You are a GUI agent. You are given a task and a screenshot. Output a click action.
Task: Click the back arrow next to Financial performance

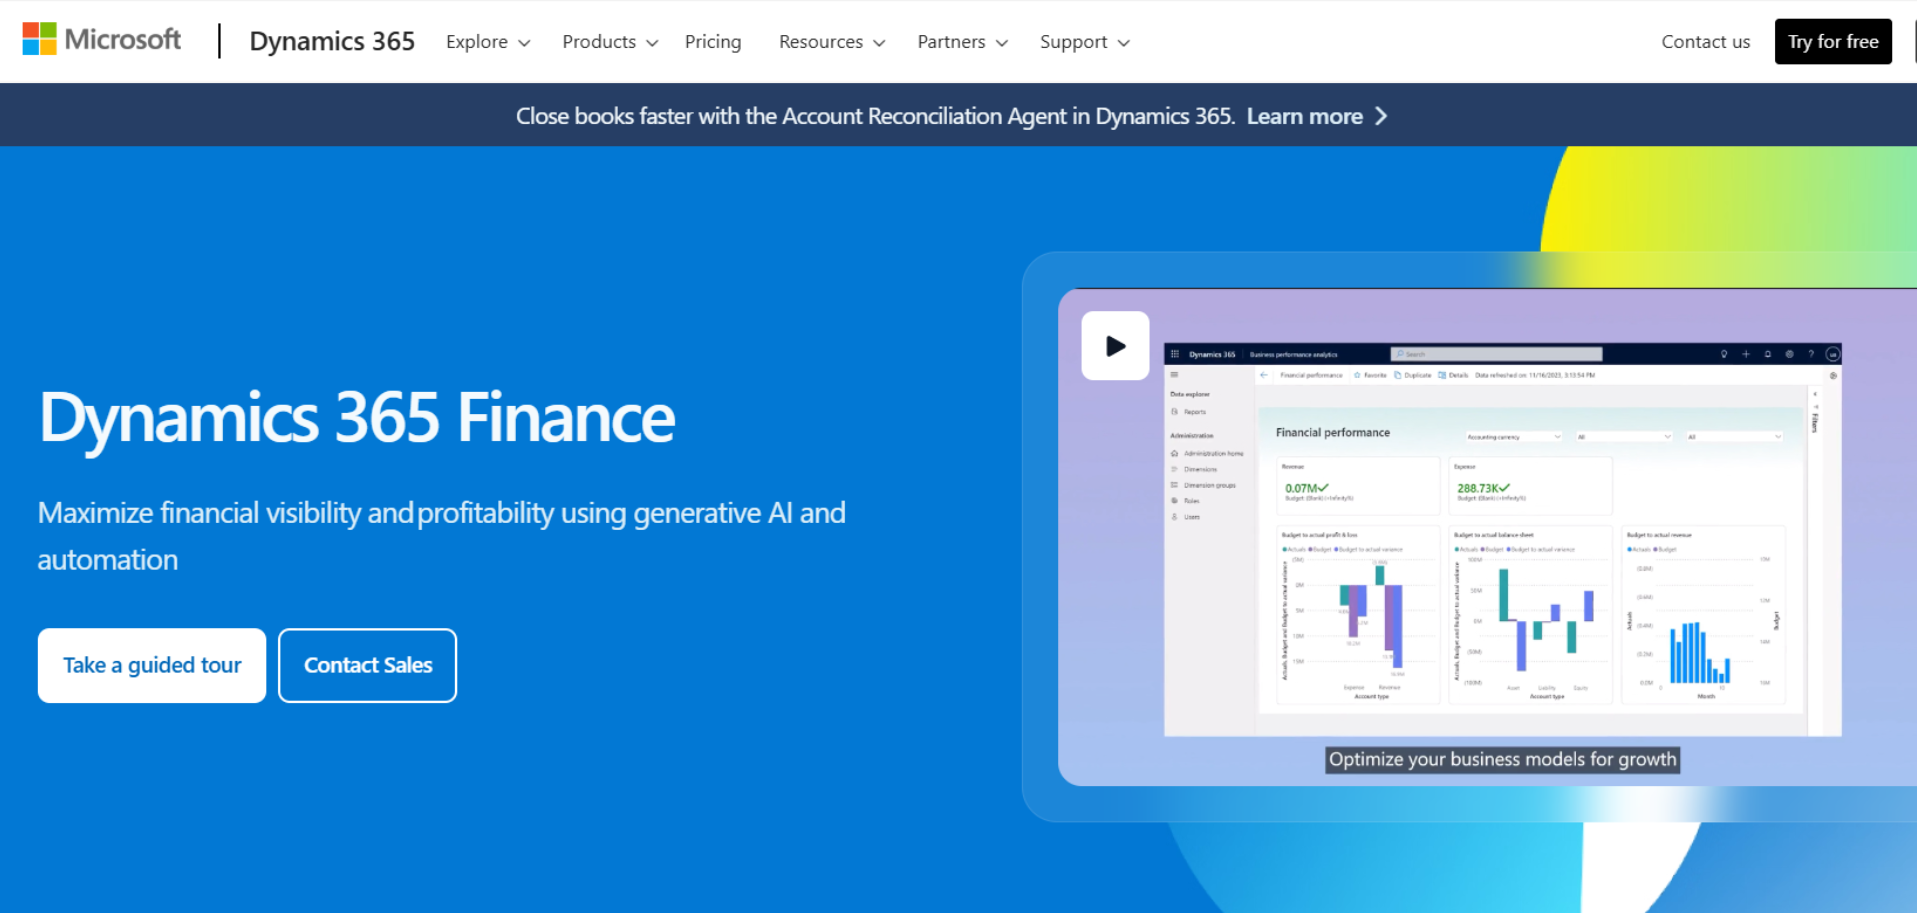click(1264, 375)
